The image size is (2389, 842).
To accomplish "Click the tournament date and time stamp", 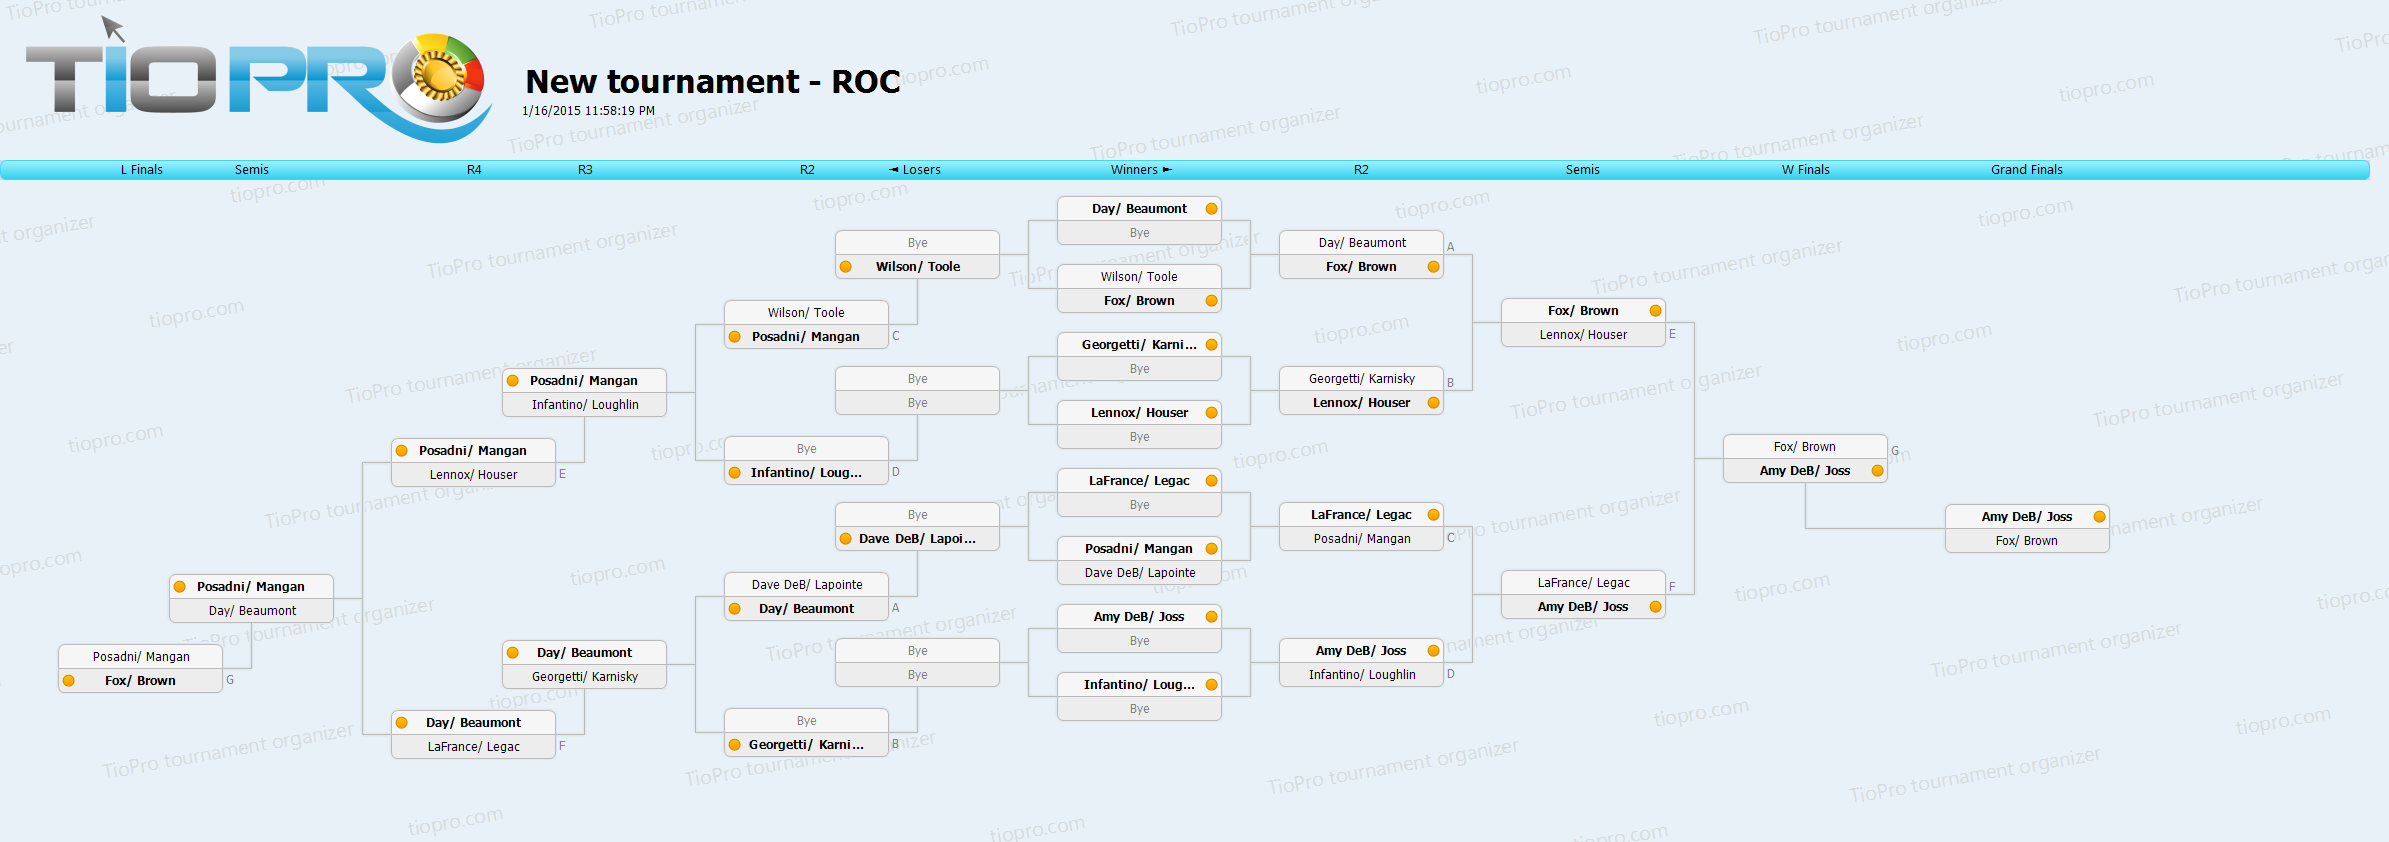I will pos(588,111).
